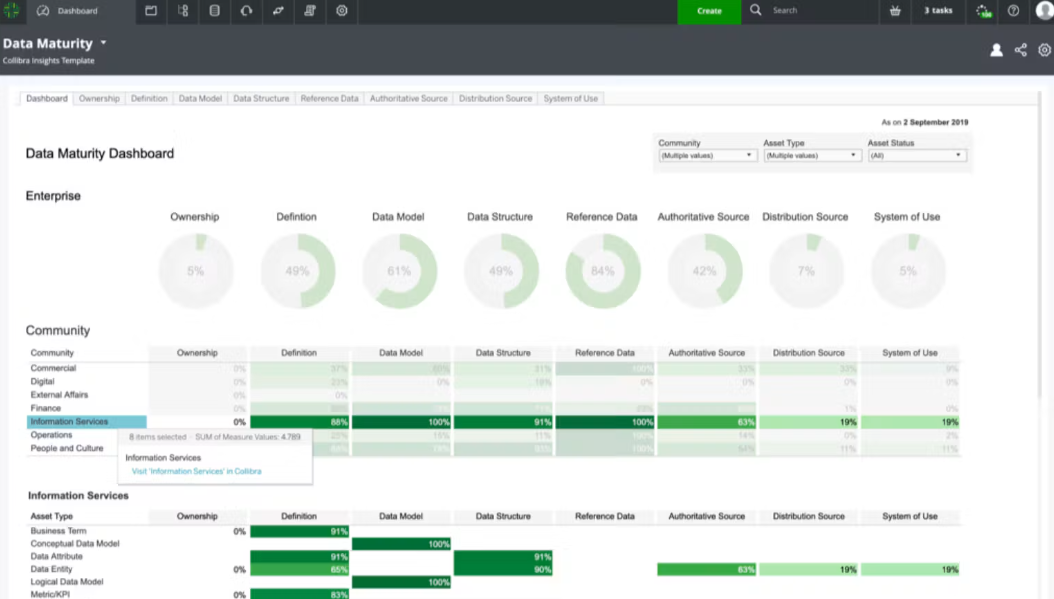Switch to the Data Model tab
This screenshot has height=599, width=1054.
[x=200, y=98]
